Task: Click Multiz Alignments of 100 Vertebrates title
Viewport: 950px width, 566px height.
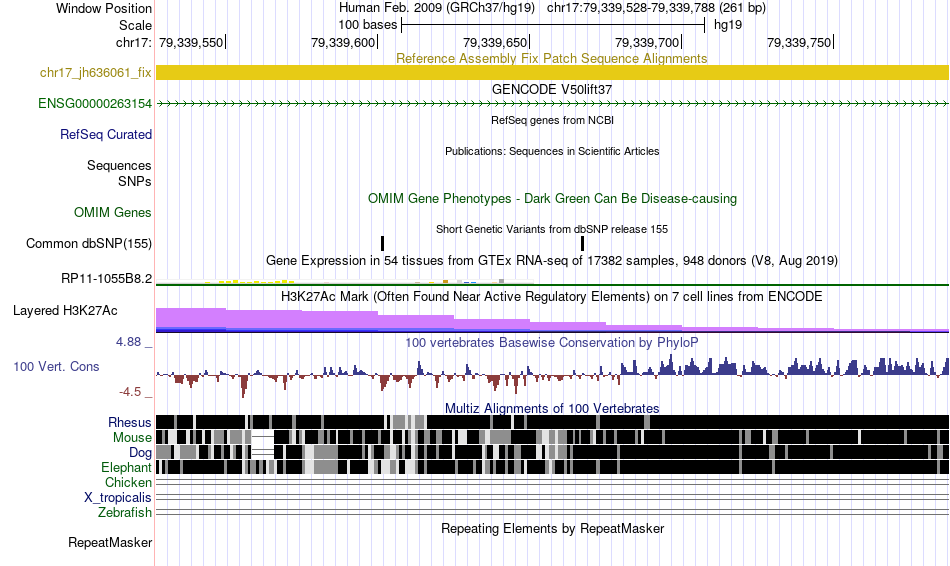Action: coord(552,408)
